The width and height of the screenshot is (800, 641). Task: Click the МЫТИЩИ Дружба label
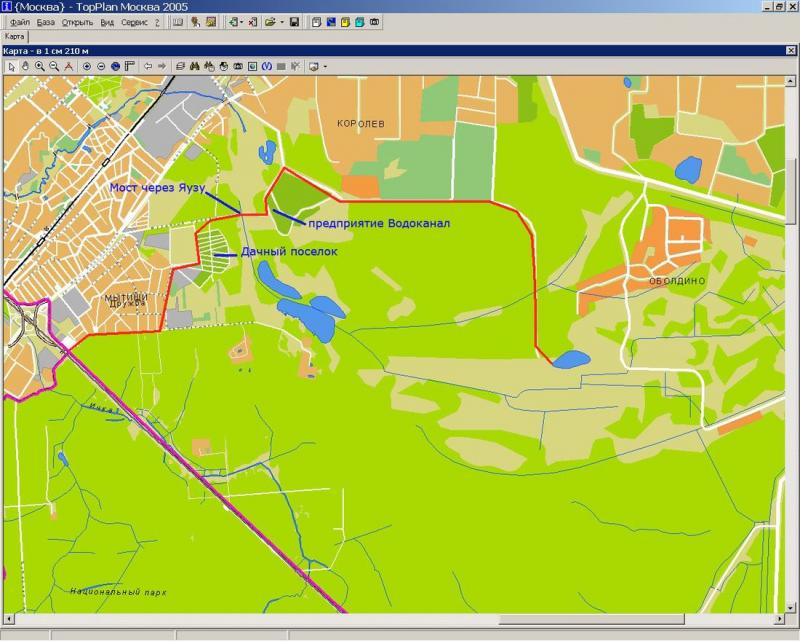click(126, 300)
